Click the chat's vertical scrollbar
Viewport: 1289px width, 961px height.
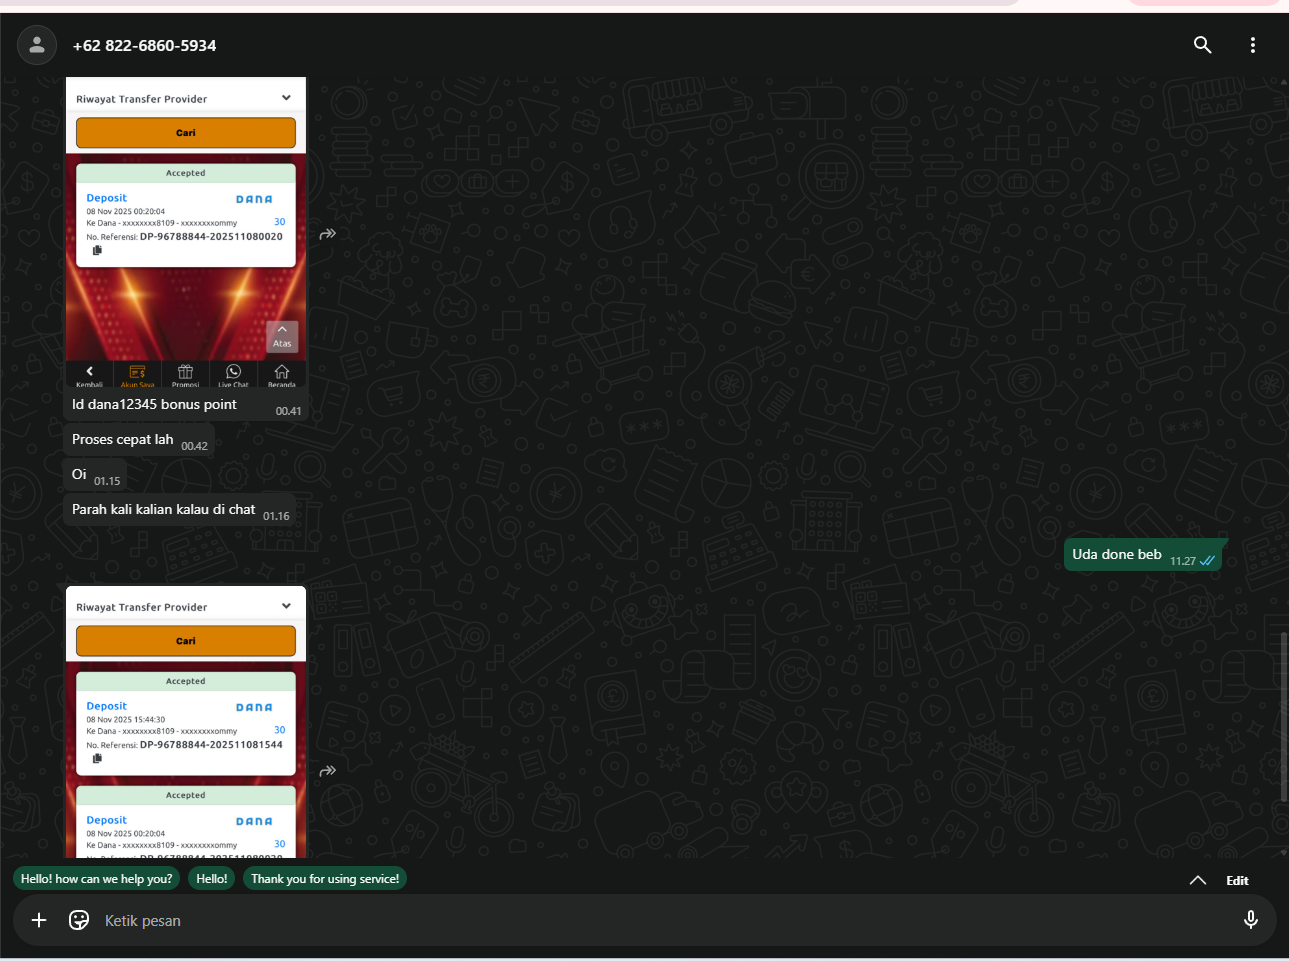tap(1284, 716)
